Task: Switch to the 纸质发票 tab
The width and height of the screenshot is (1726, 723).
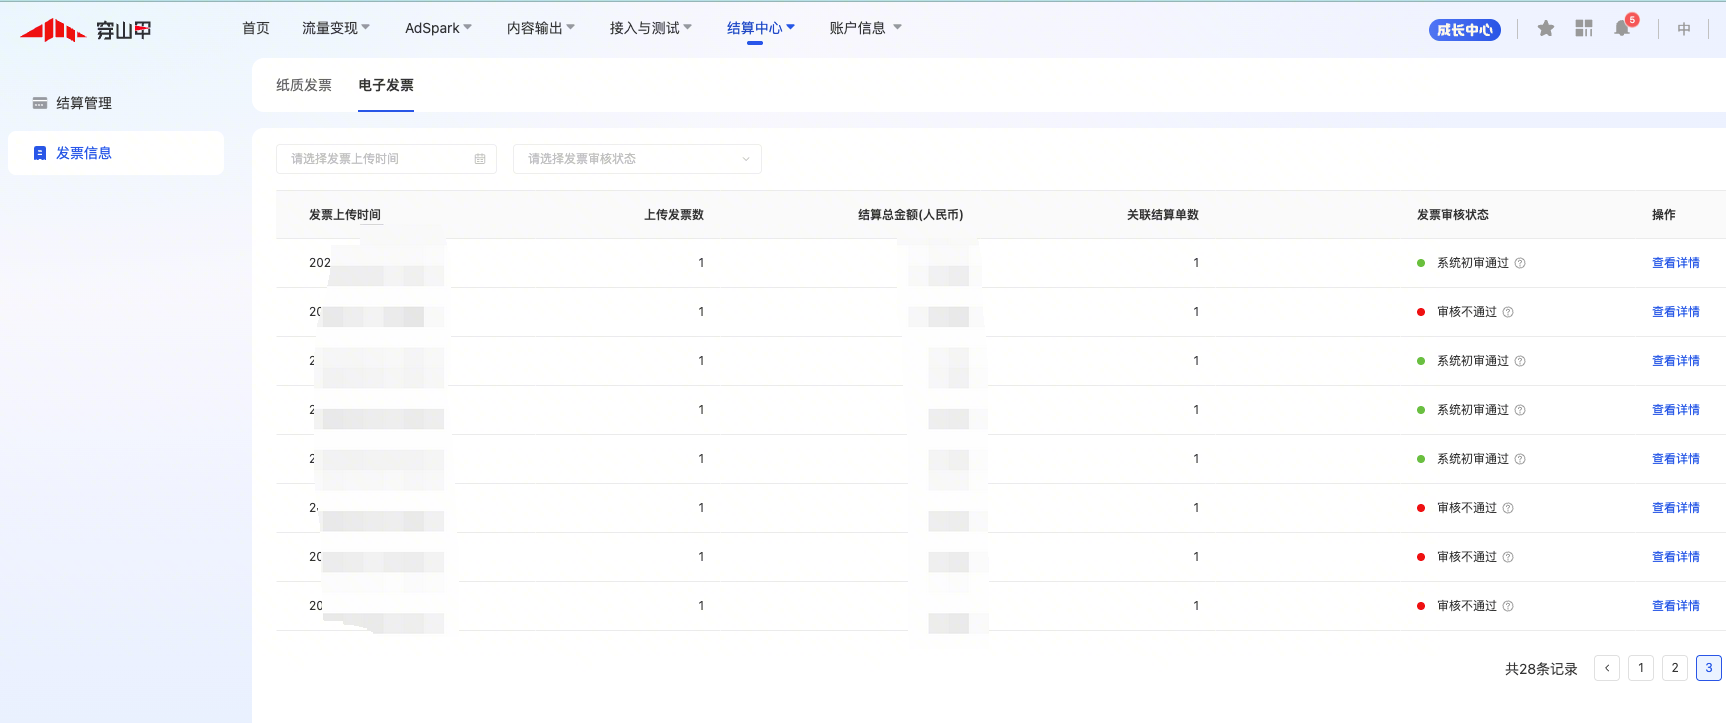Action: pyautogui.click(x=304, y=85)
